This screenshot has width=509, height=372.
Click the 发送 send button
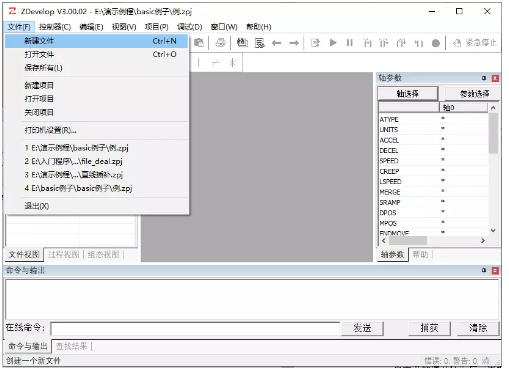[x=362, y=328]
